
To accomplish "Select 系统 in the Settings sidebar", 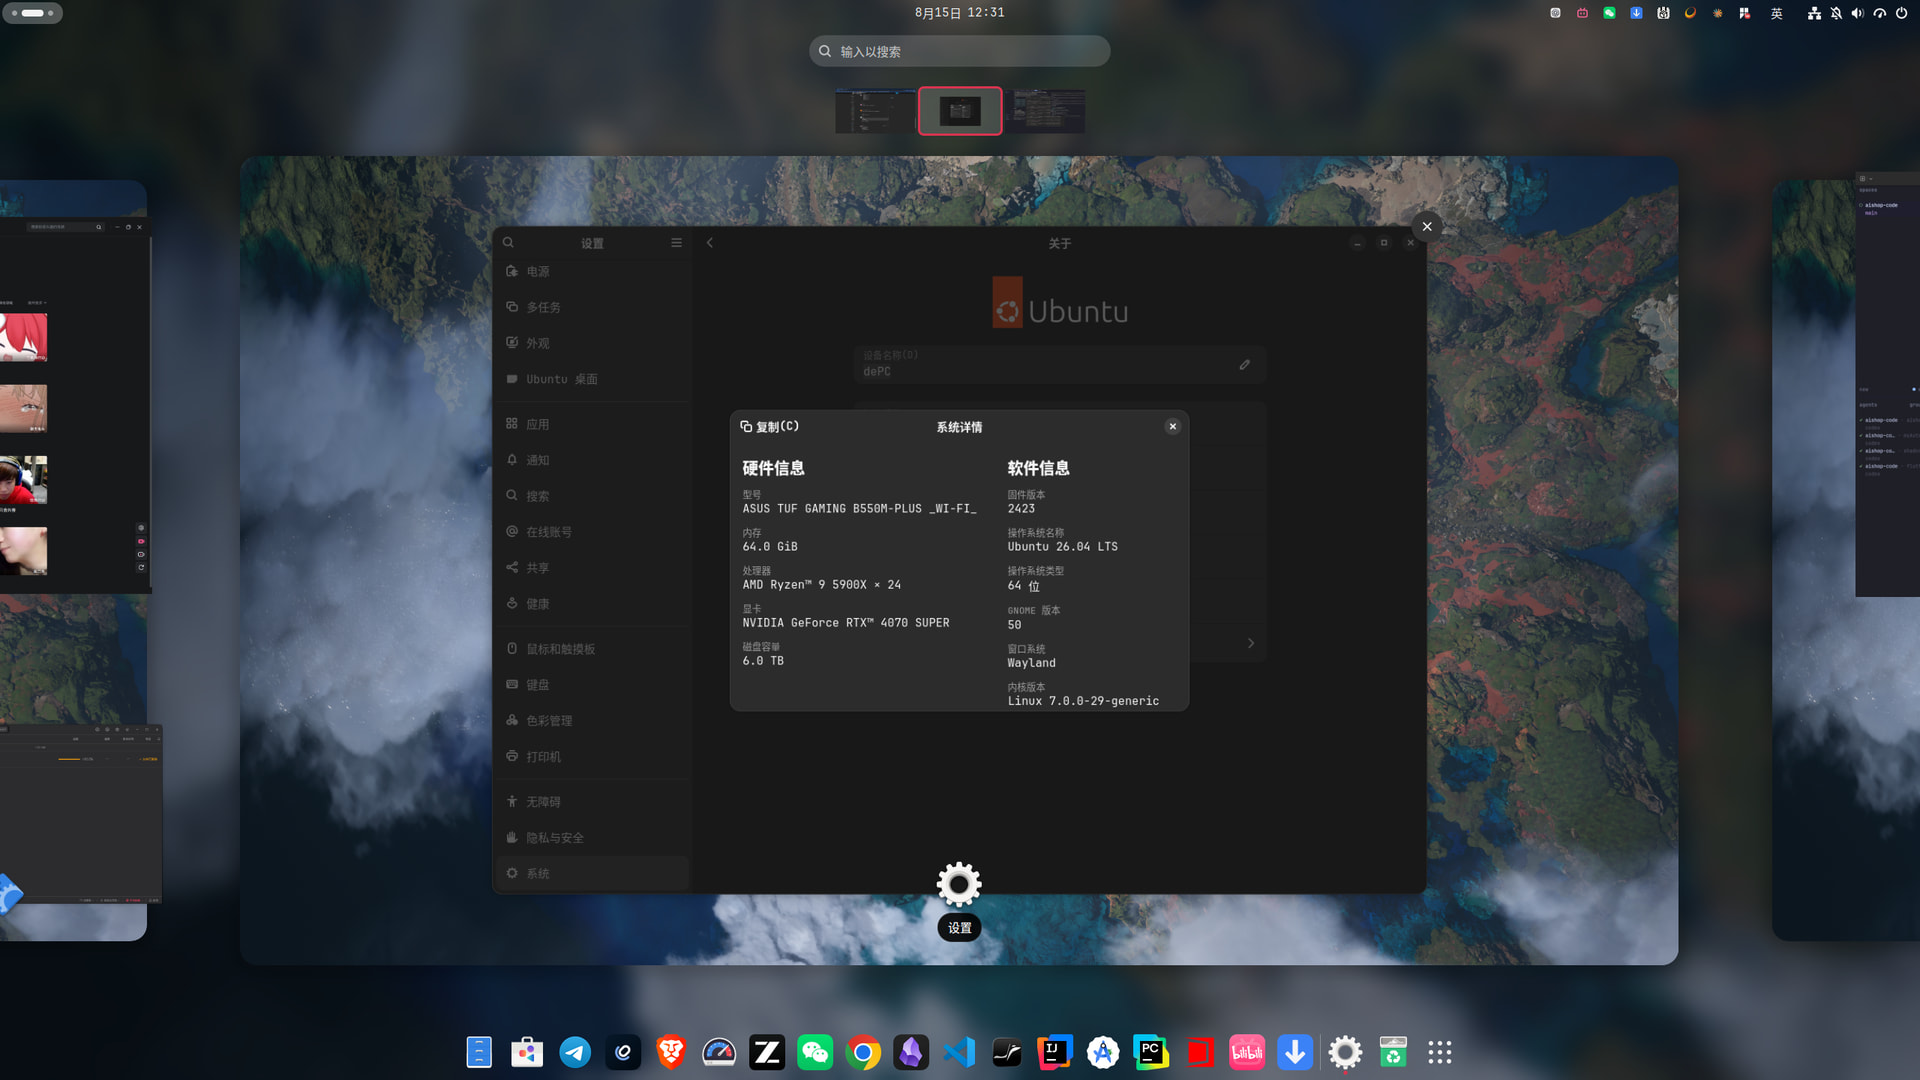I will [592, 874].
